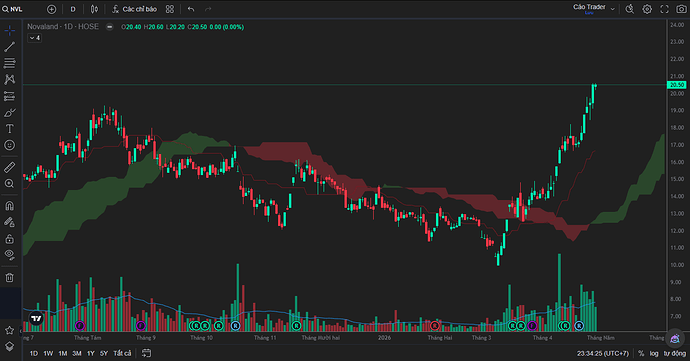
Task: Select the brush drawing tool
Action: pyautogui.click(x=9, y=113)
